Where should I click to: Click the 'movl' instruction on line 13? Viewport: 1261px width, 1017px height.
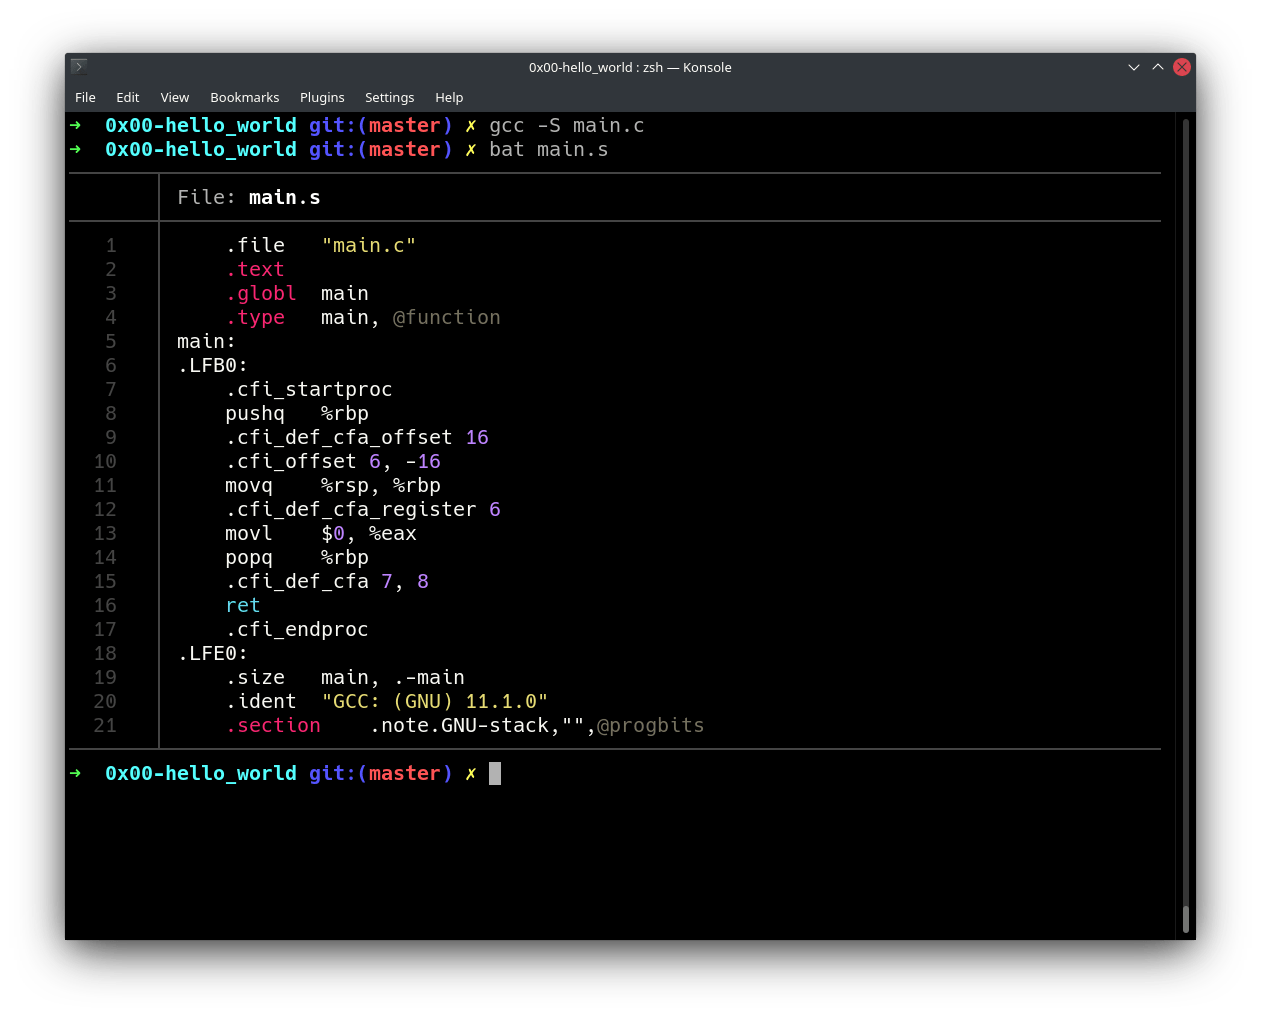[x=249, y=533]
